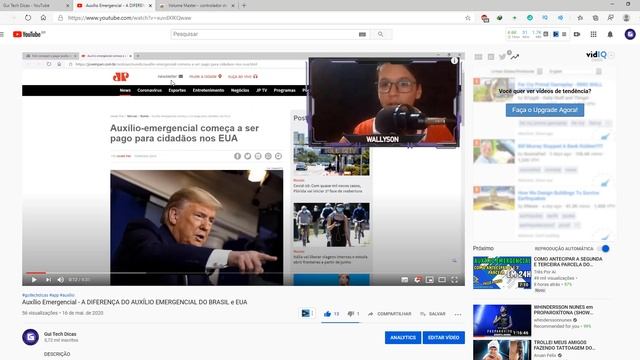Click the video progress bar

coord(243,273)
